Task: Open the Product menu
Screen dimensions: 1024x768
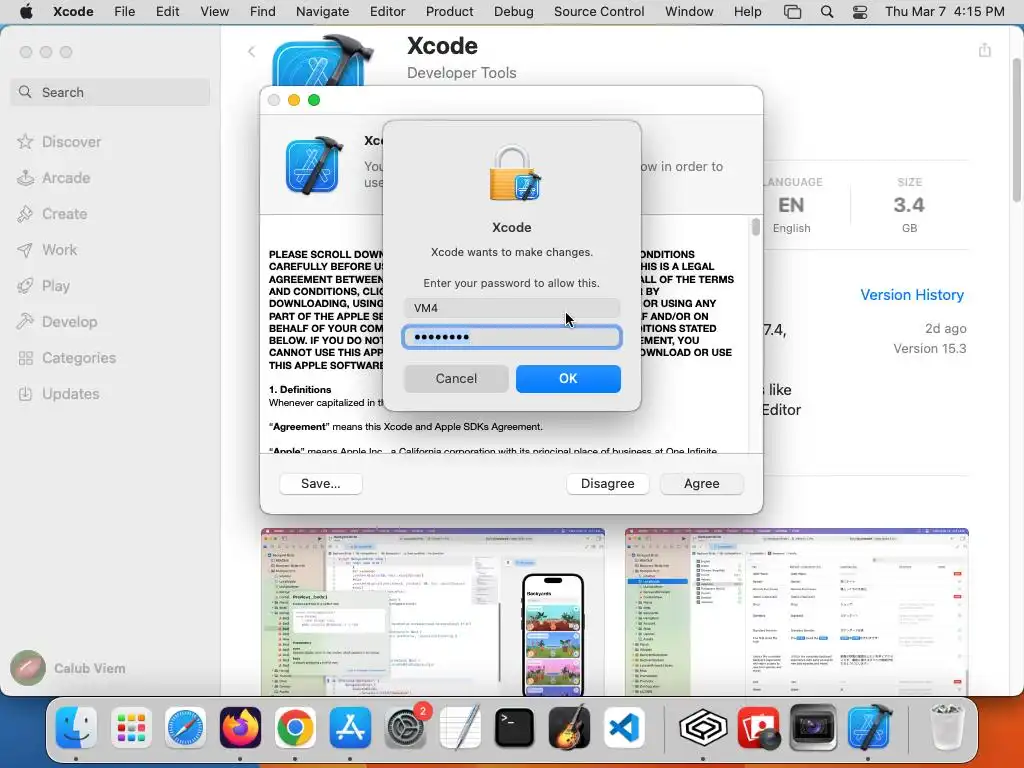Action: pyautogui.click(x=449, y=11)
